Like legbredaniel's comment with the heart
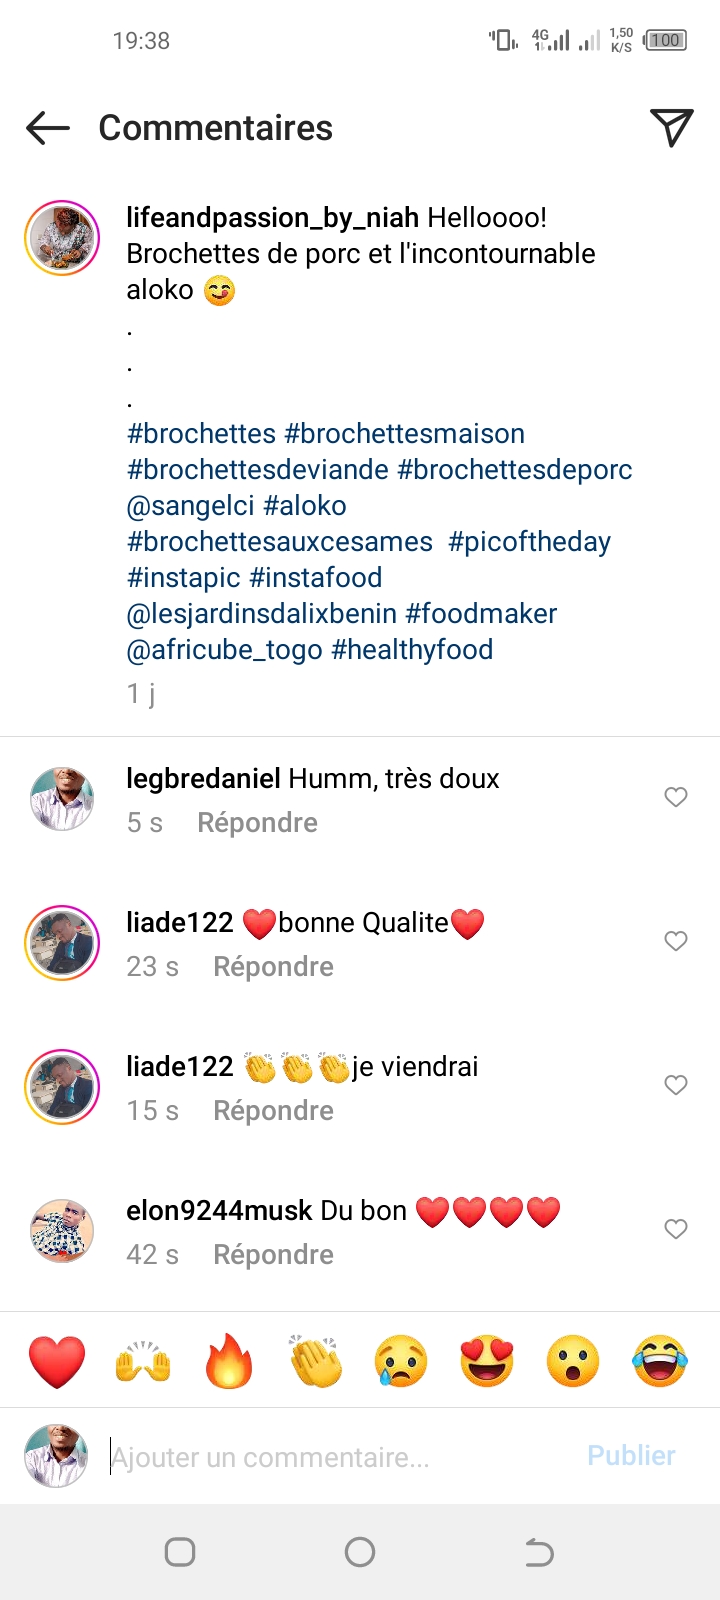This screenshot has height=1600, width=720. coord(676,797)
